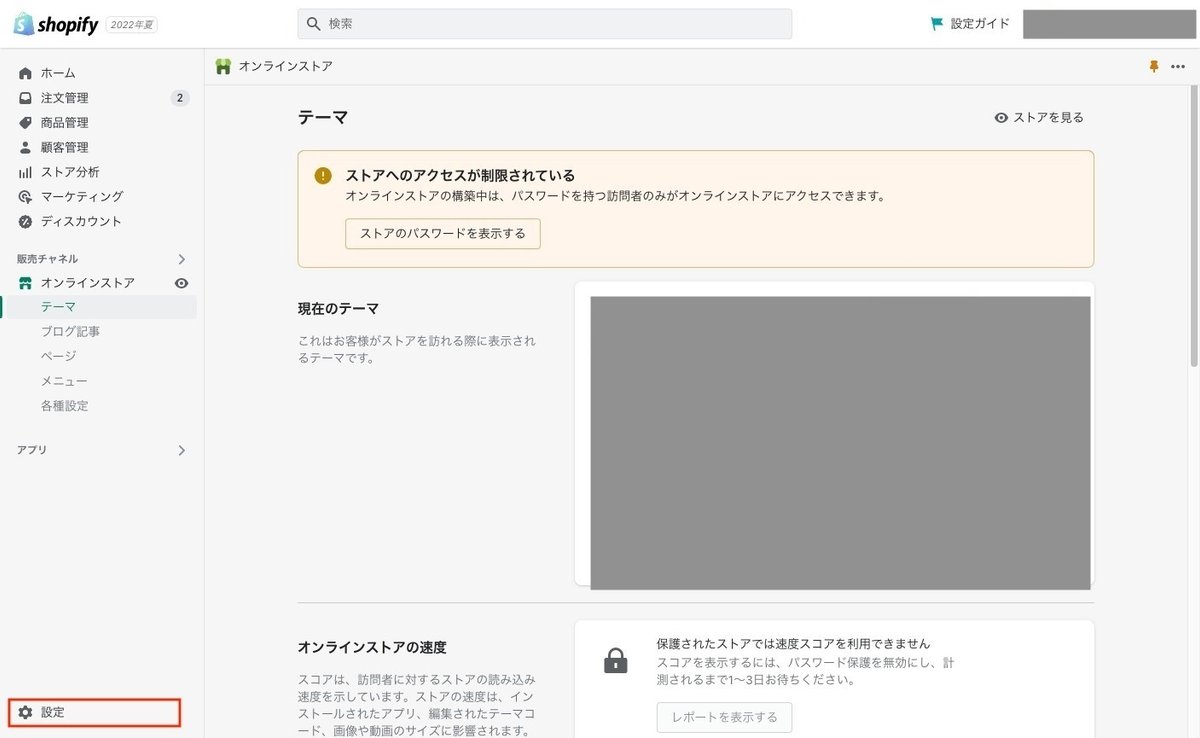Click the eye icon next to ストアを見る
Viewport: 1200px width, 738px height.
(x=1001, y=118)
